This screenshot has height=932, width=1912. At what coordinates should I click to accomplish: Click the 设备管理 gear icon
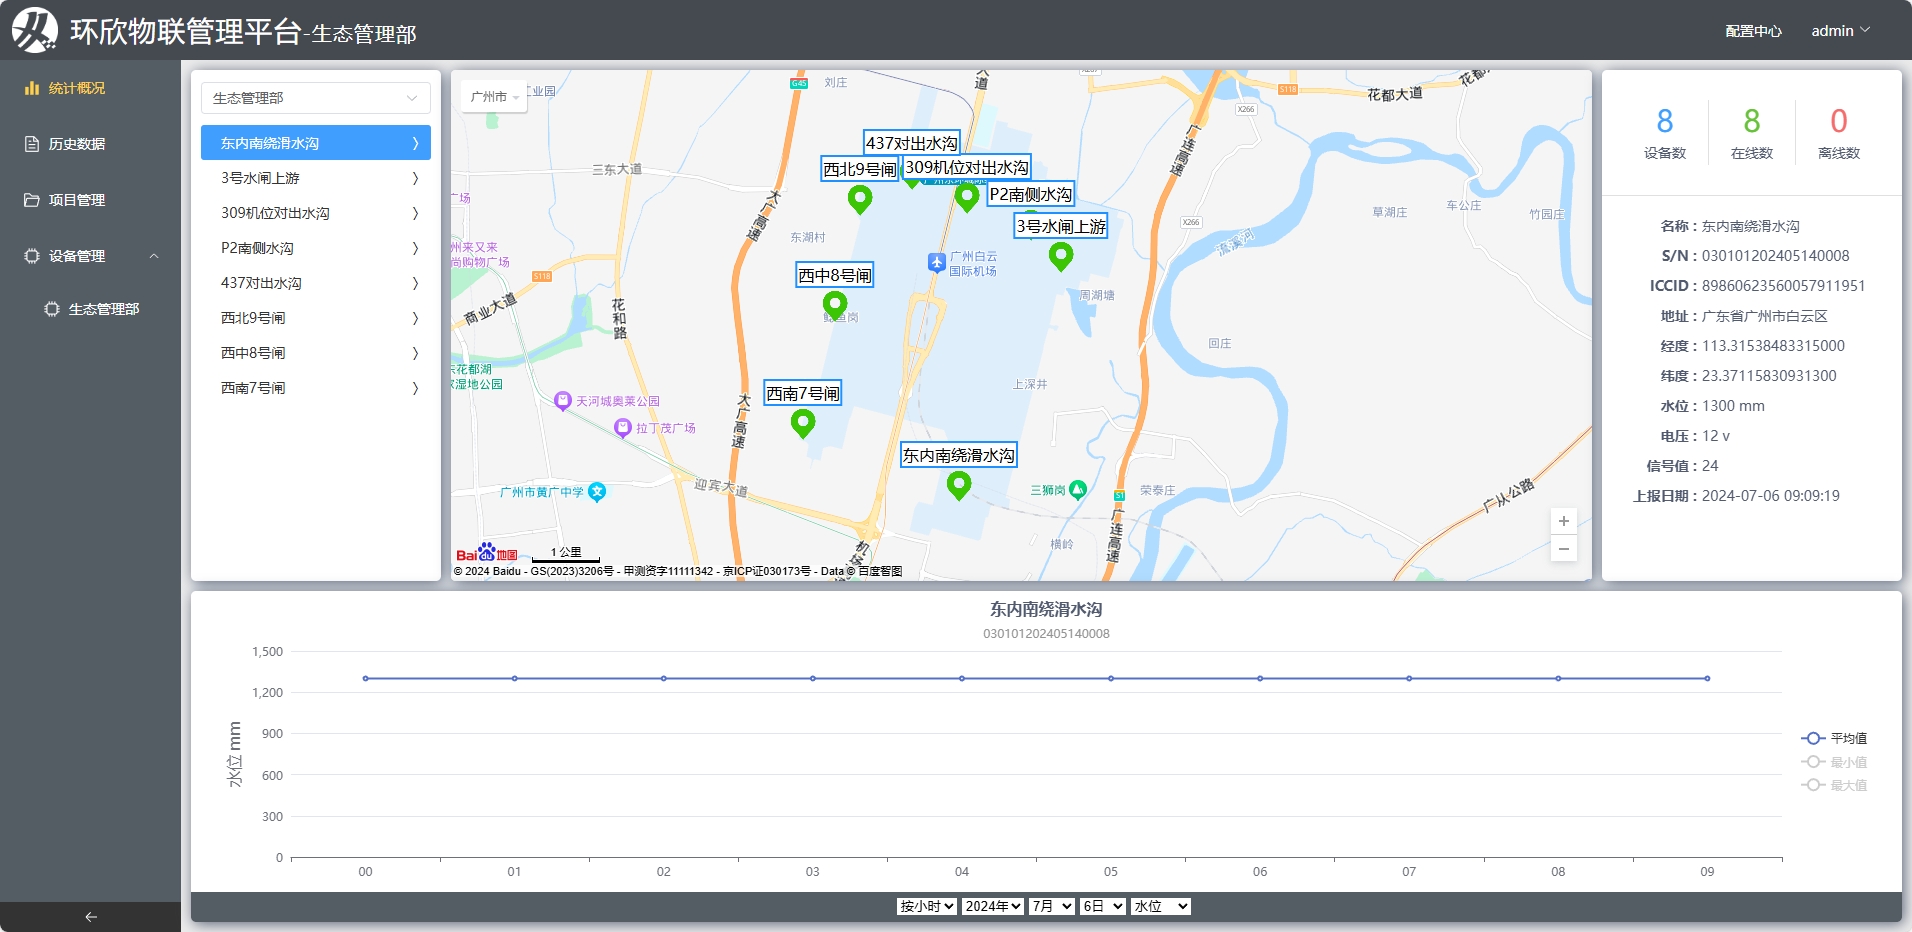click(x=32, y=256)
